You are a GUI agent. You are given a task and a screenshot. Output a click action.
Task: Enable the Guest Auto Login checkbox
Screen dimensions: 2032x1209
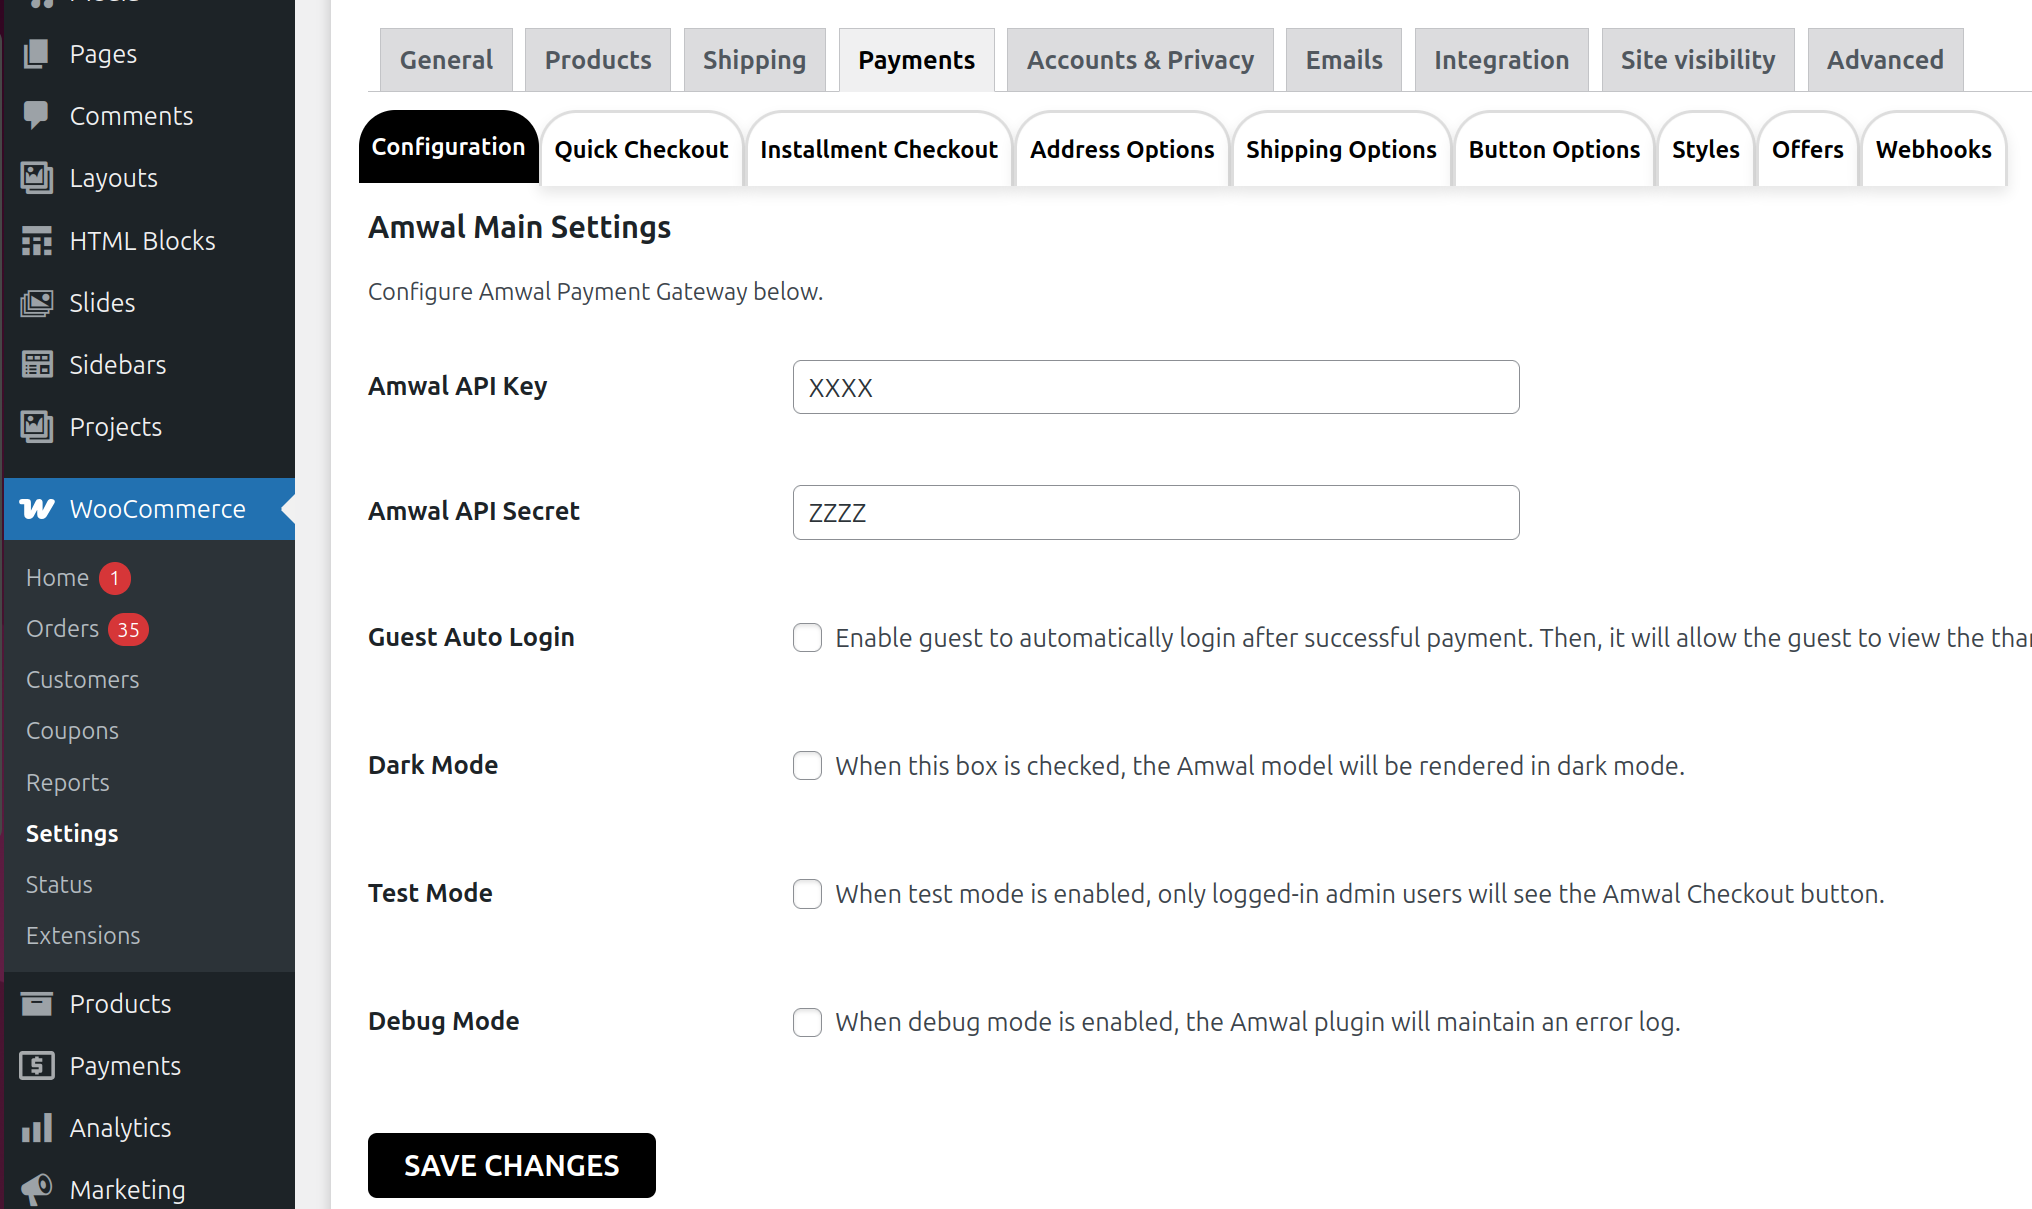point(807,638)
